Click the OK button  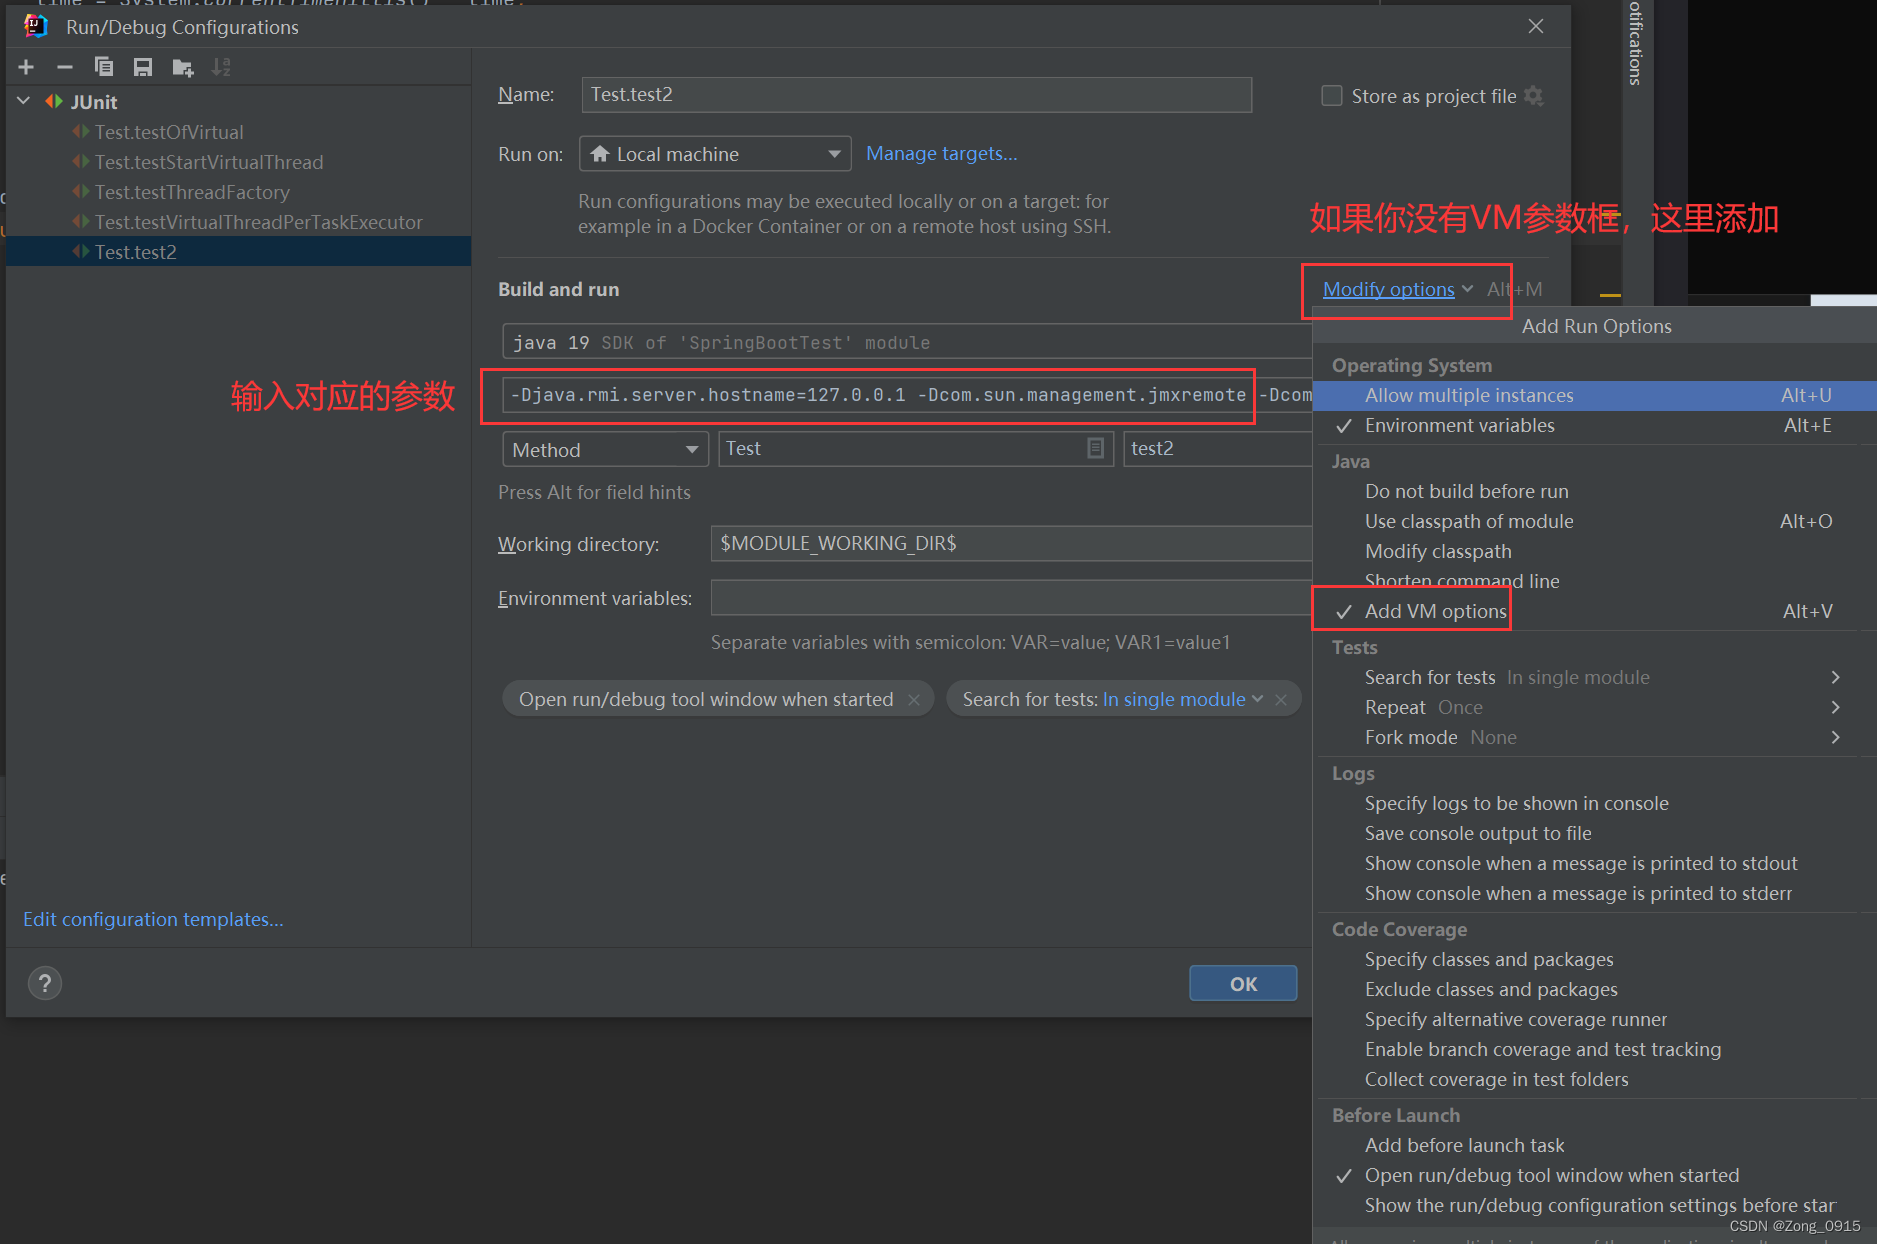click(1243, 983)
